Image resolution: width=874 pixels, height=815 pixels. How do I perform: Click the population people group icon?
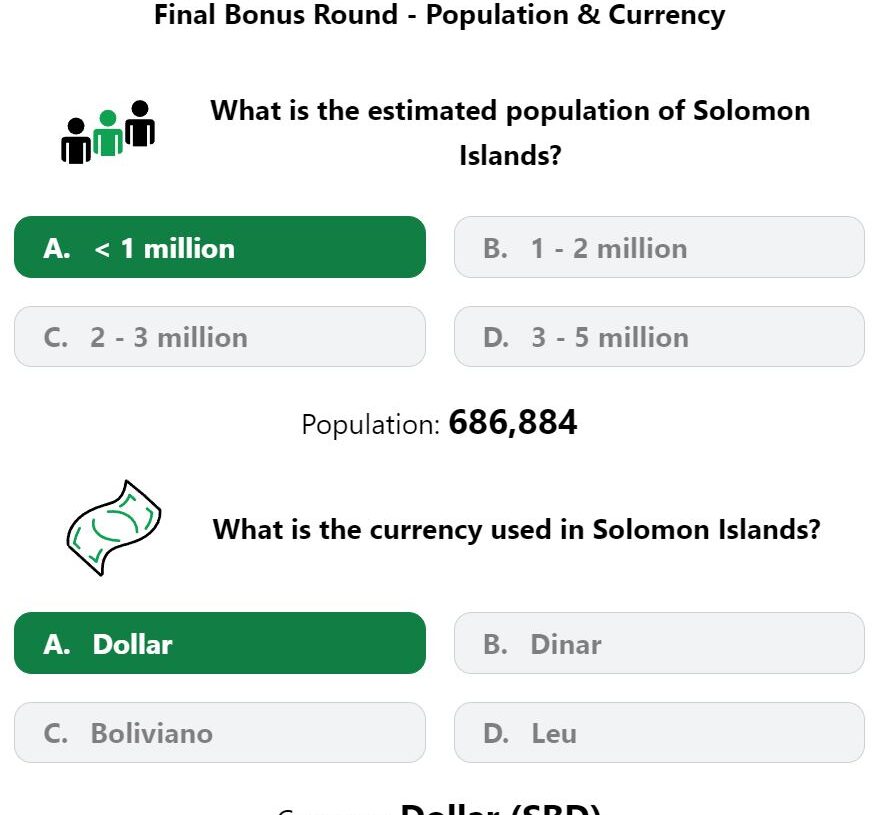tap(108, 132)
